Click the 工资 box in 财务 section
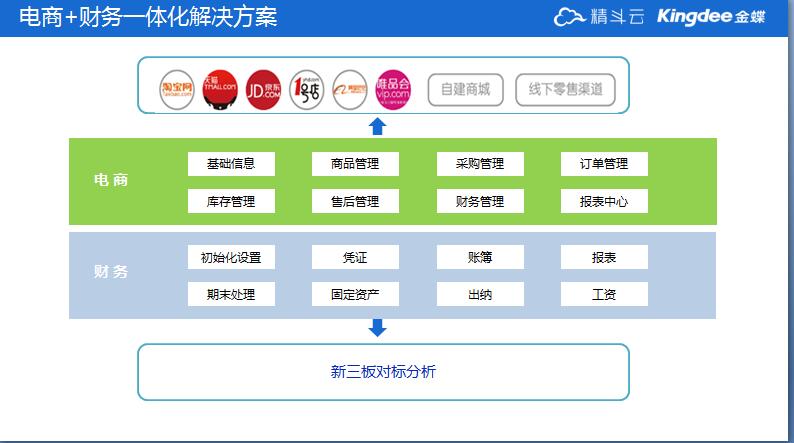 coord(604,294)
